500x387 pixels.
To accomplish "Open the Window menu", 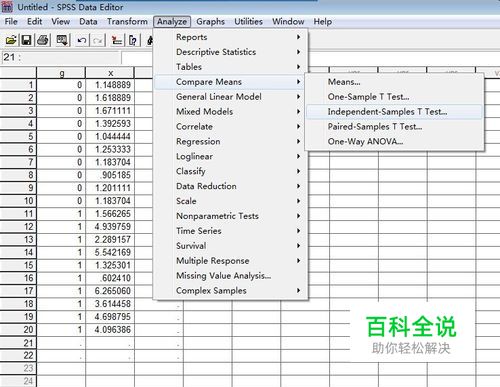I will click(288, 22).
